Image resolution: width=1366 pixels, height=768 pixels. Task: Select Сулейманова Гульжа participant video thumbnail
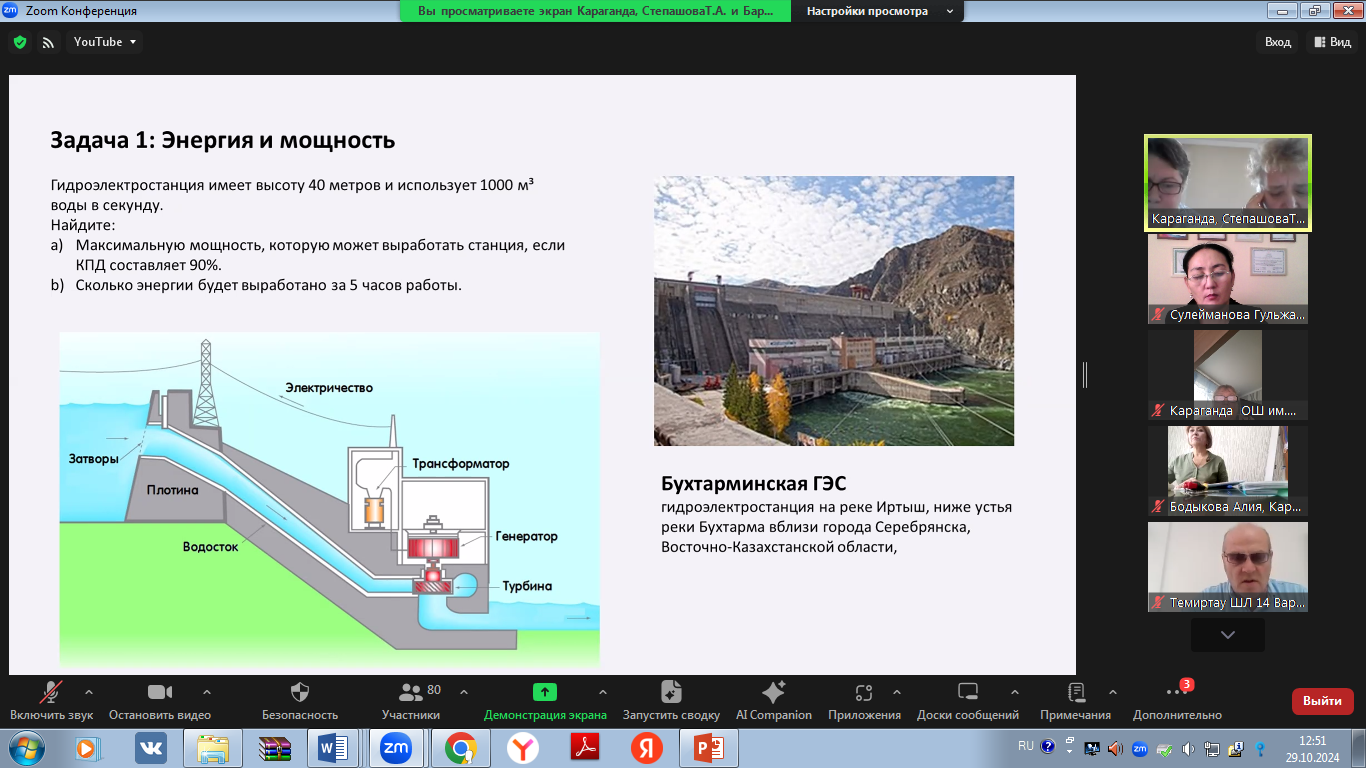point(1227,280)
